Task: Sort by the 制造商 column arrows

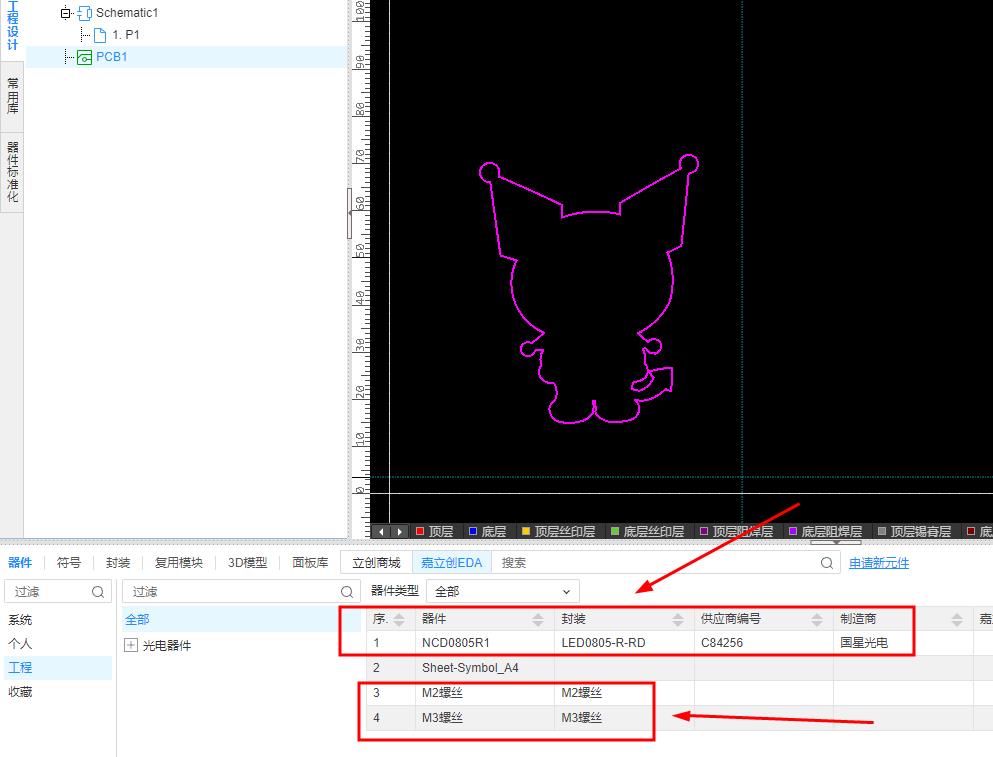Action: coord(957,620)
